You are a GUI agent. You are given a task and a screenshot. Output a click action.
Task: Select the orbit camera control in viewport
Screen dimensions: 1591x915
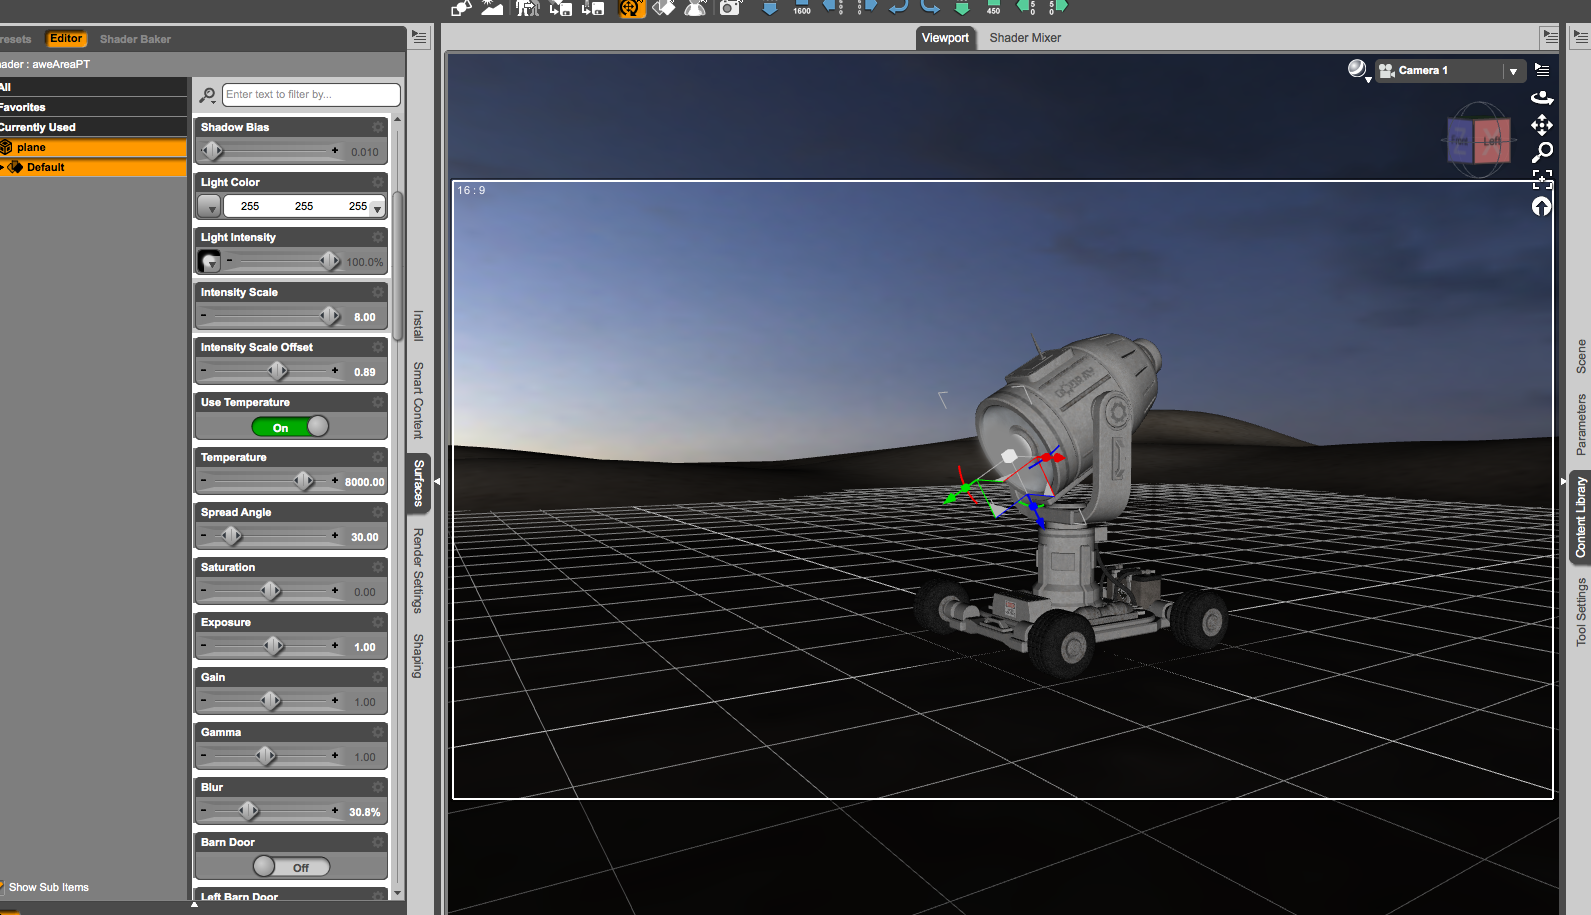(1542, 98)
